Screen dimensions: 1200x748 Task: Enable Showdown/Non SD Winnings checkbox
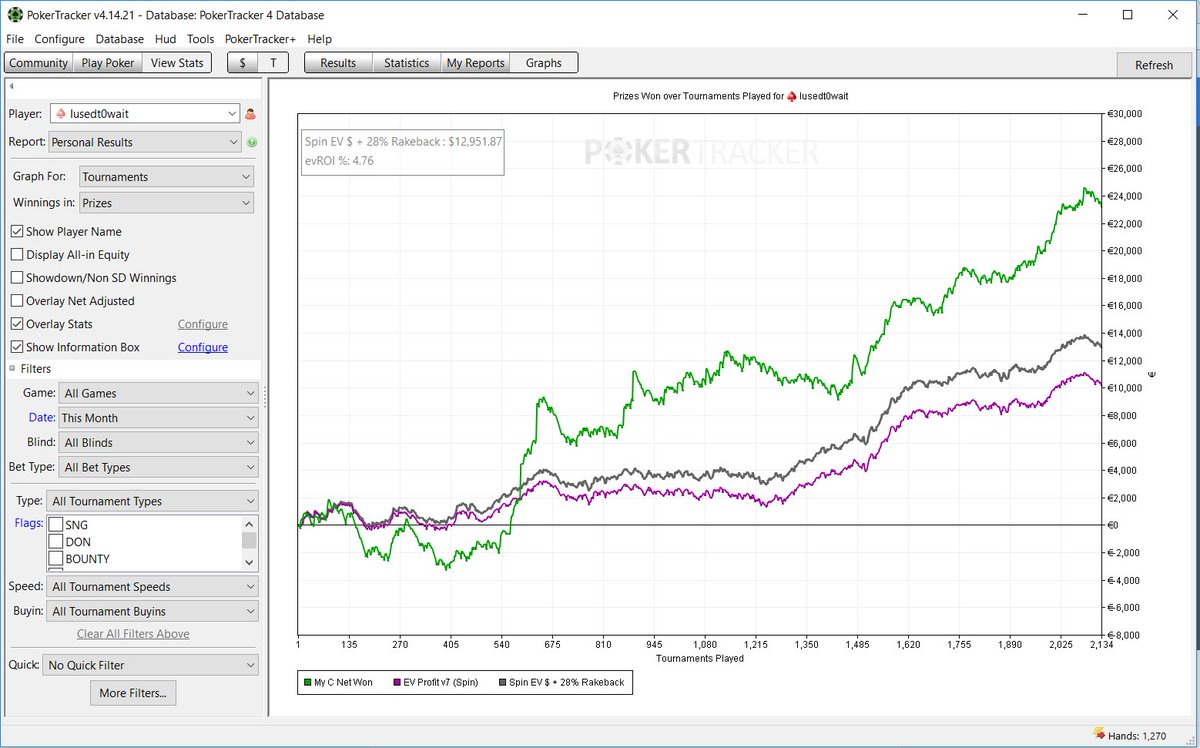[17, 277]
